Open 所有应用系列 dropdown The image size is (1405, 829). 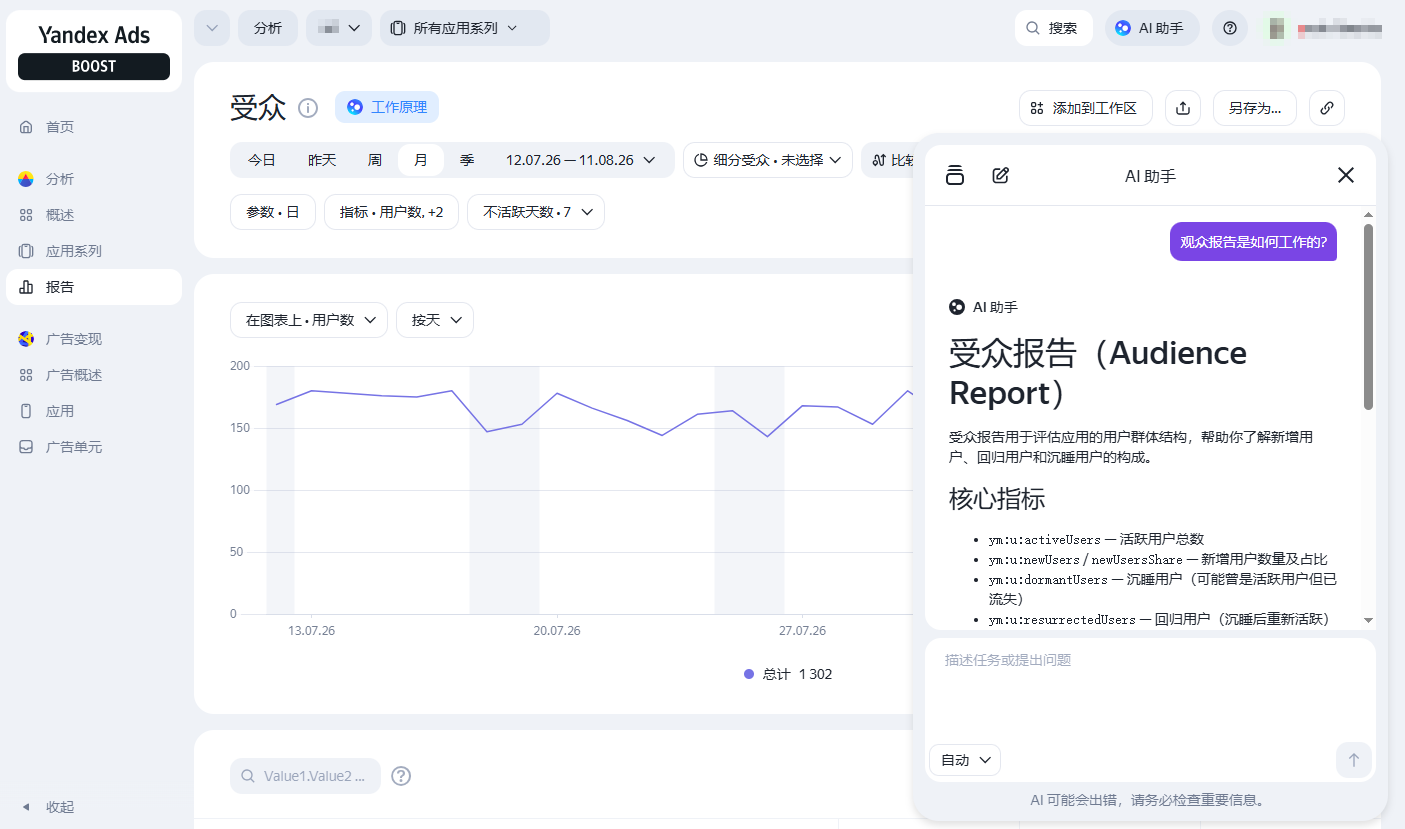click(x=465, y=28)
